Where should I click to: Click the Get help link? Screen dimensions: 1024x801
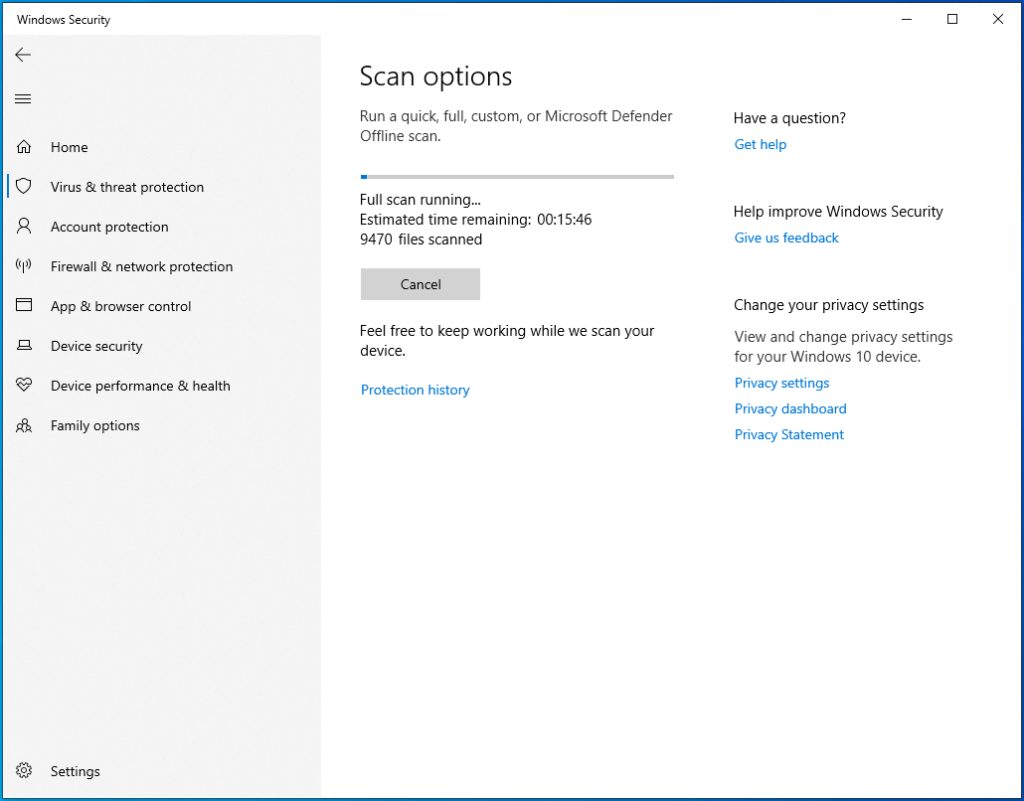click(x=760, y=144)
